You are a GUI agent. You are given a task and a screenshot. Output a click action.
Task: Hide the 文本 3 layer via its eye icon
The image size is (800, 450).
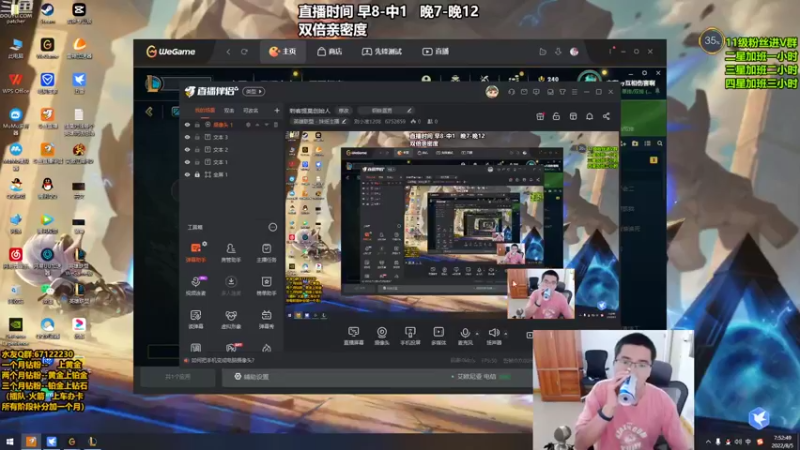(187, 137)
